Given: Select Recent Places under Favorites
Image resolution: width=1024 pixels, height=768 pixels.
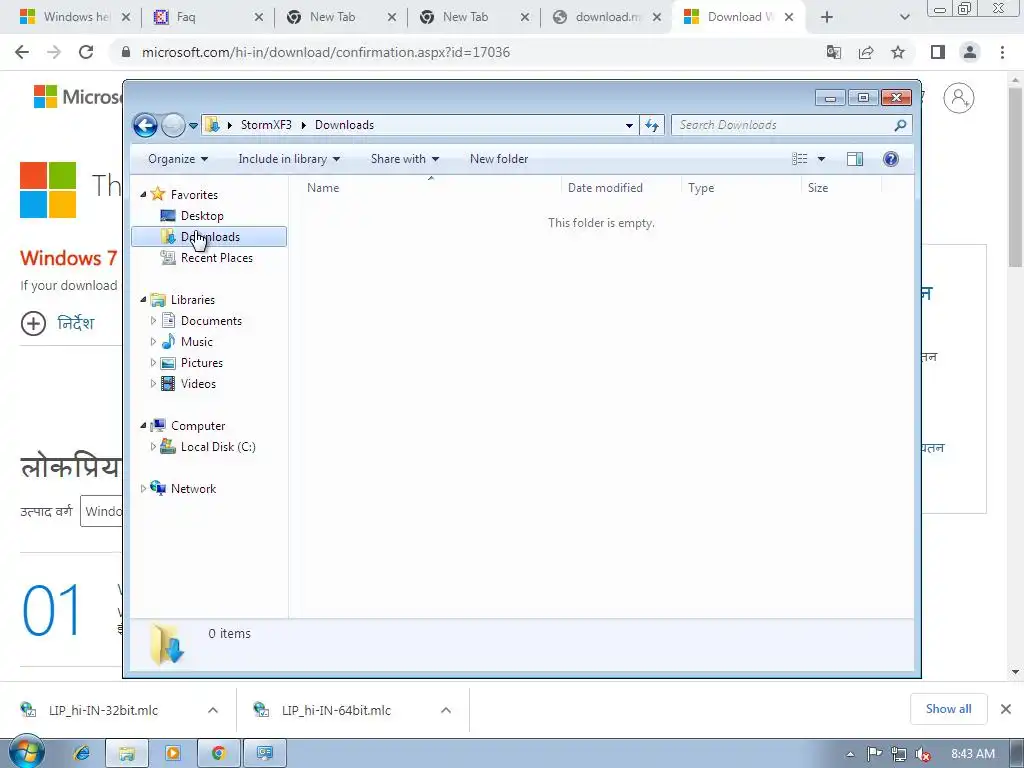Looking at the screenshot, I should (216, 258).
